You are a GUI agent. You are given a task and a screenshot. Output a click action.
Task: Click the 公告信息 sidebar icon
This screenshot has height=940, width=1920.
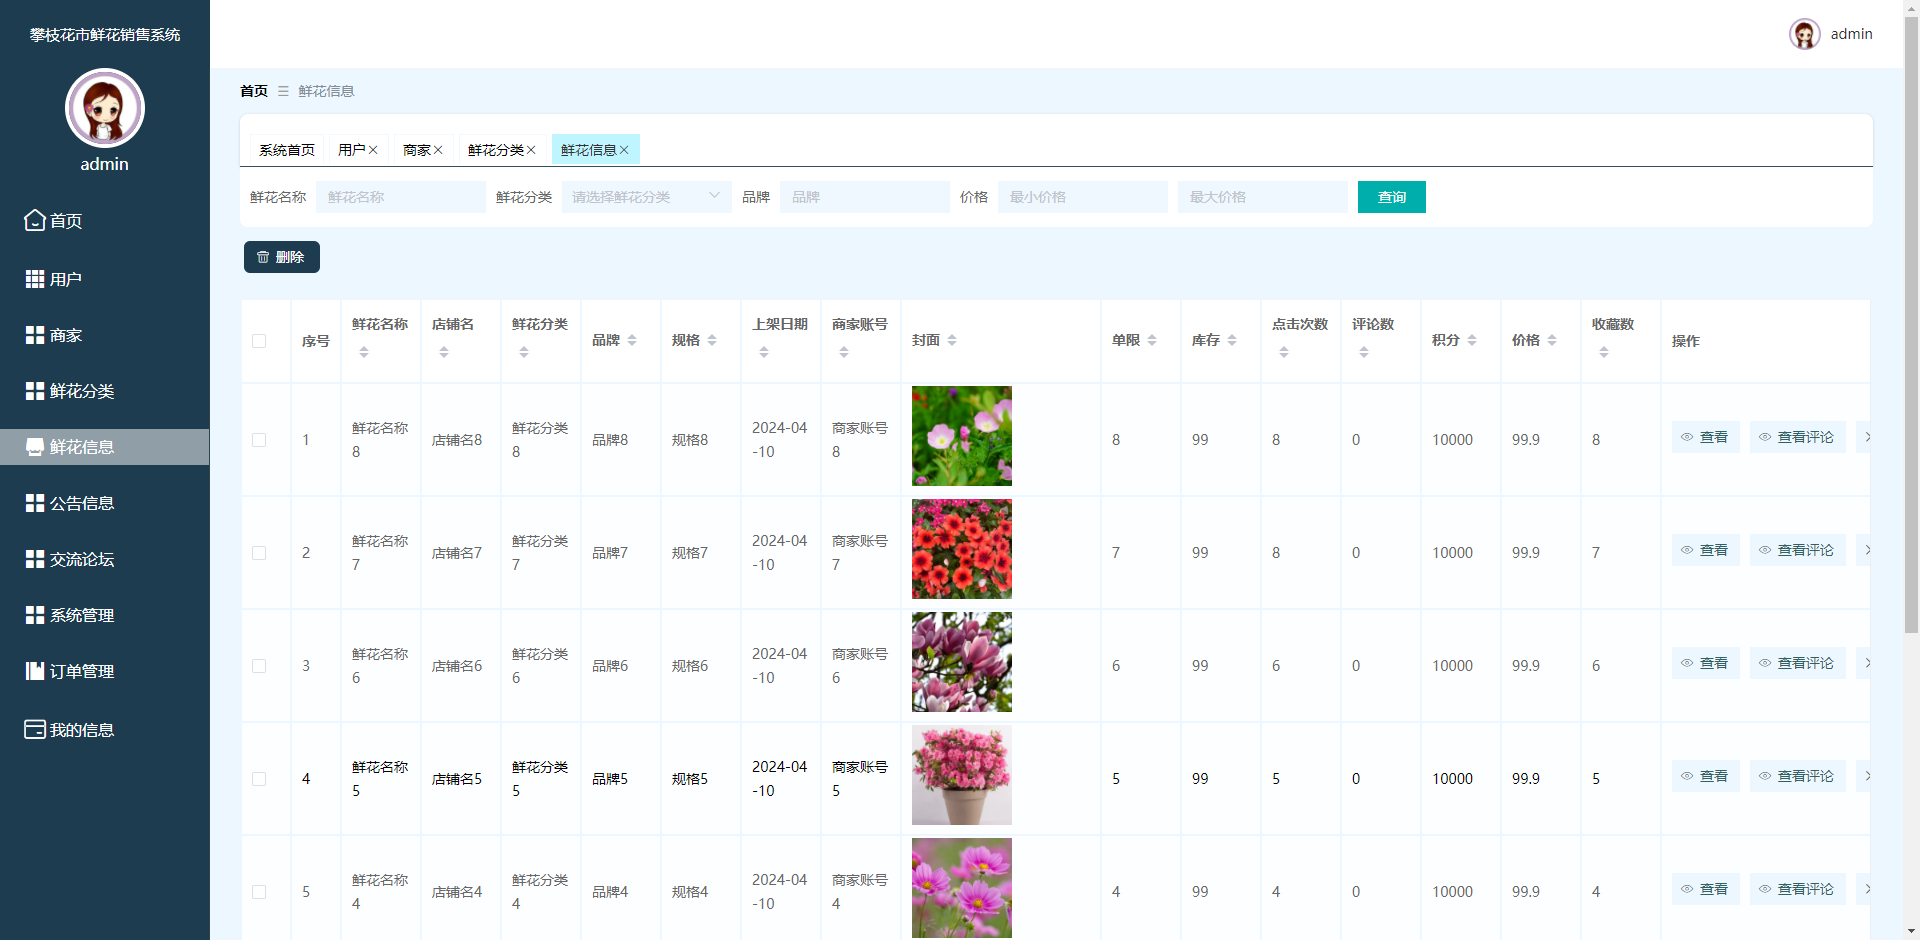tap(35, 503)
